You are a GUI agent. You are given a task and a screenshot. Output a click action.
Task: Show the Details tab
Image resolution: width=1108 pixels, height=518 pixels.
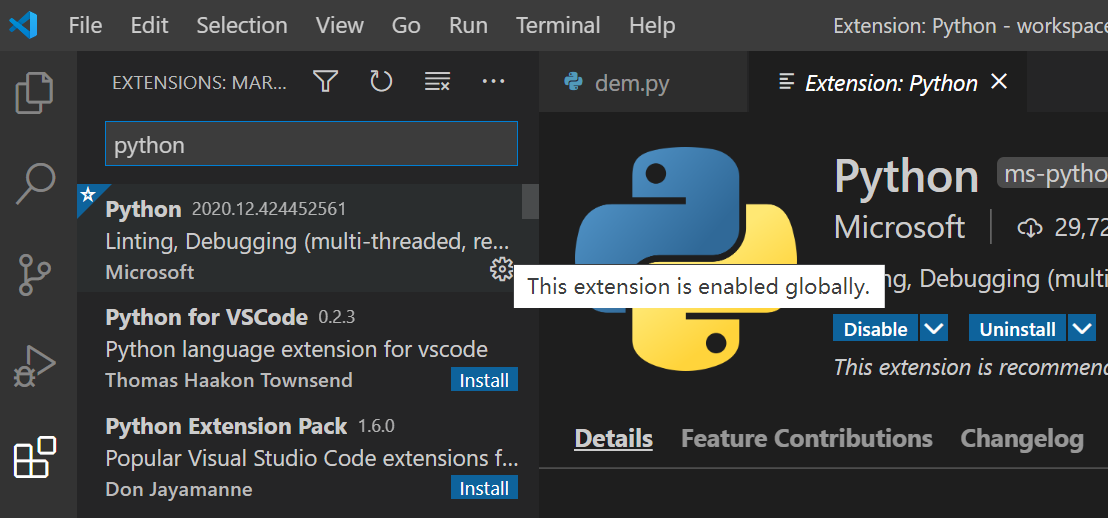613,439
